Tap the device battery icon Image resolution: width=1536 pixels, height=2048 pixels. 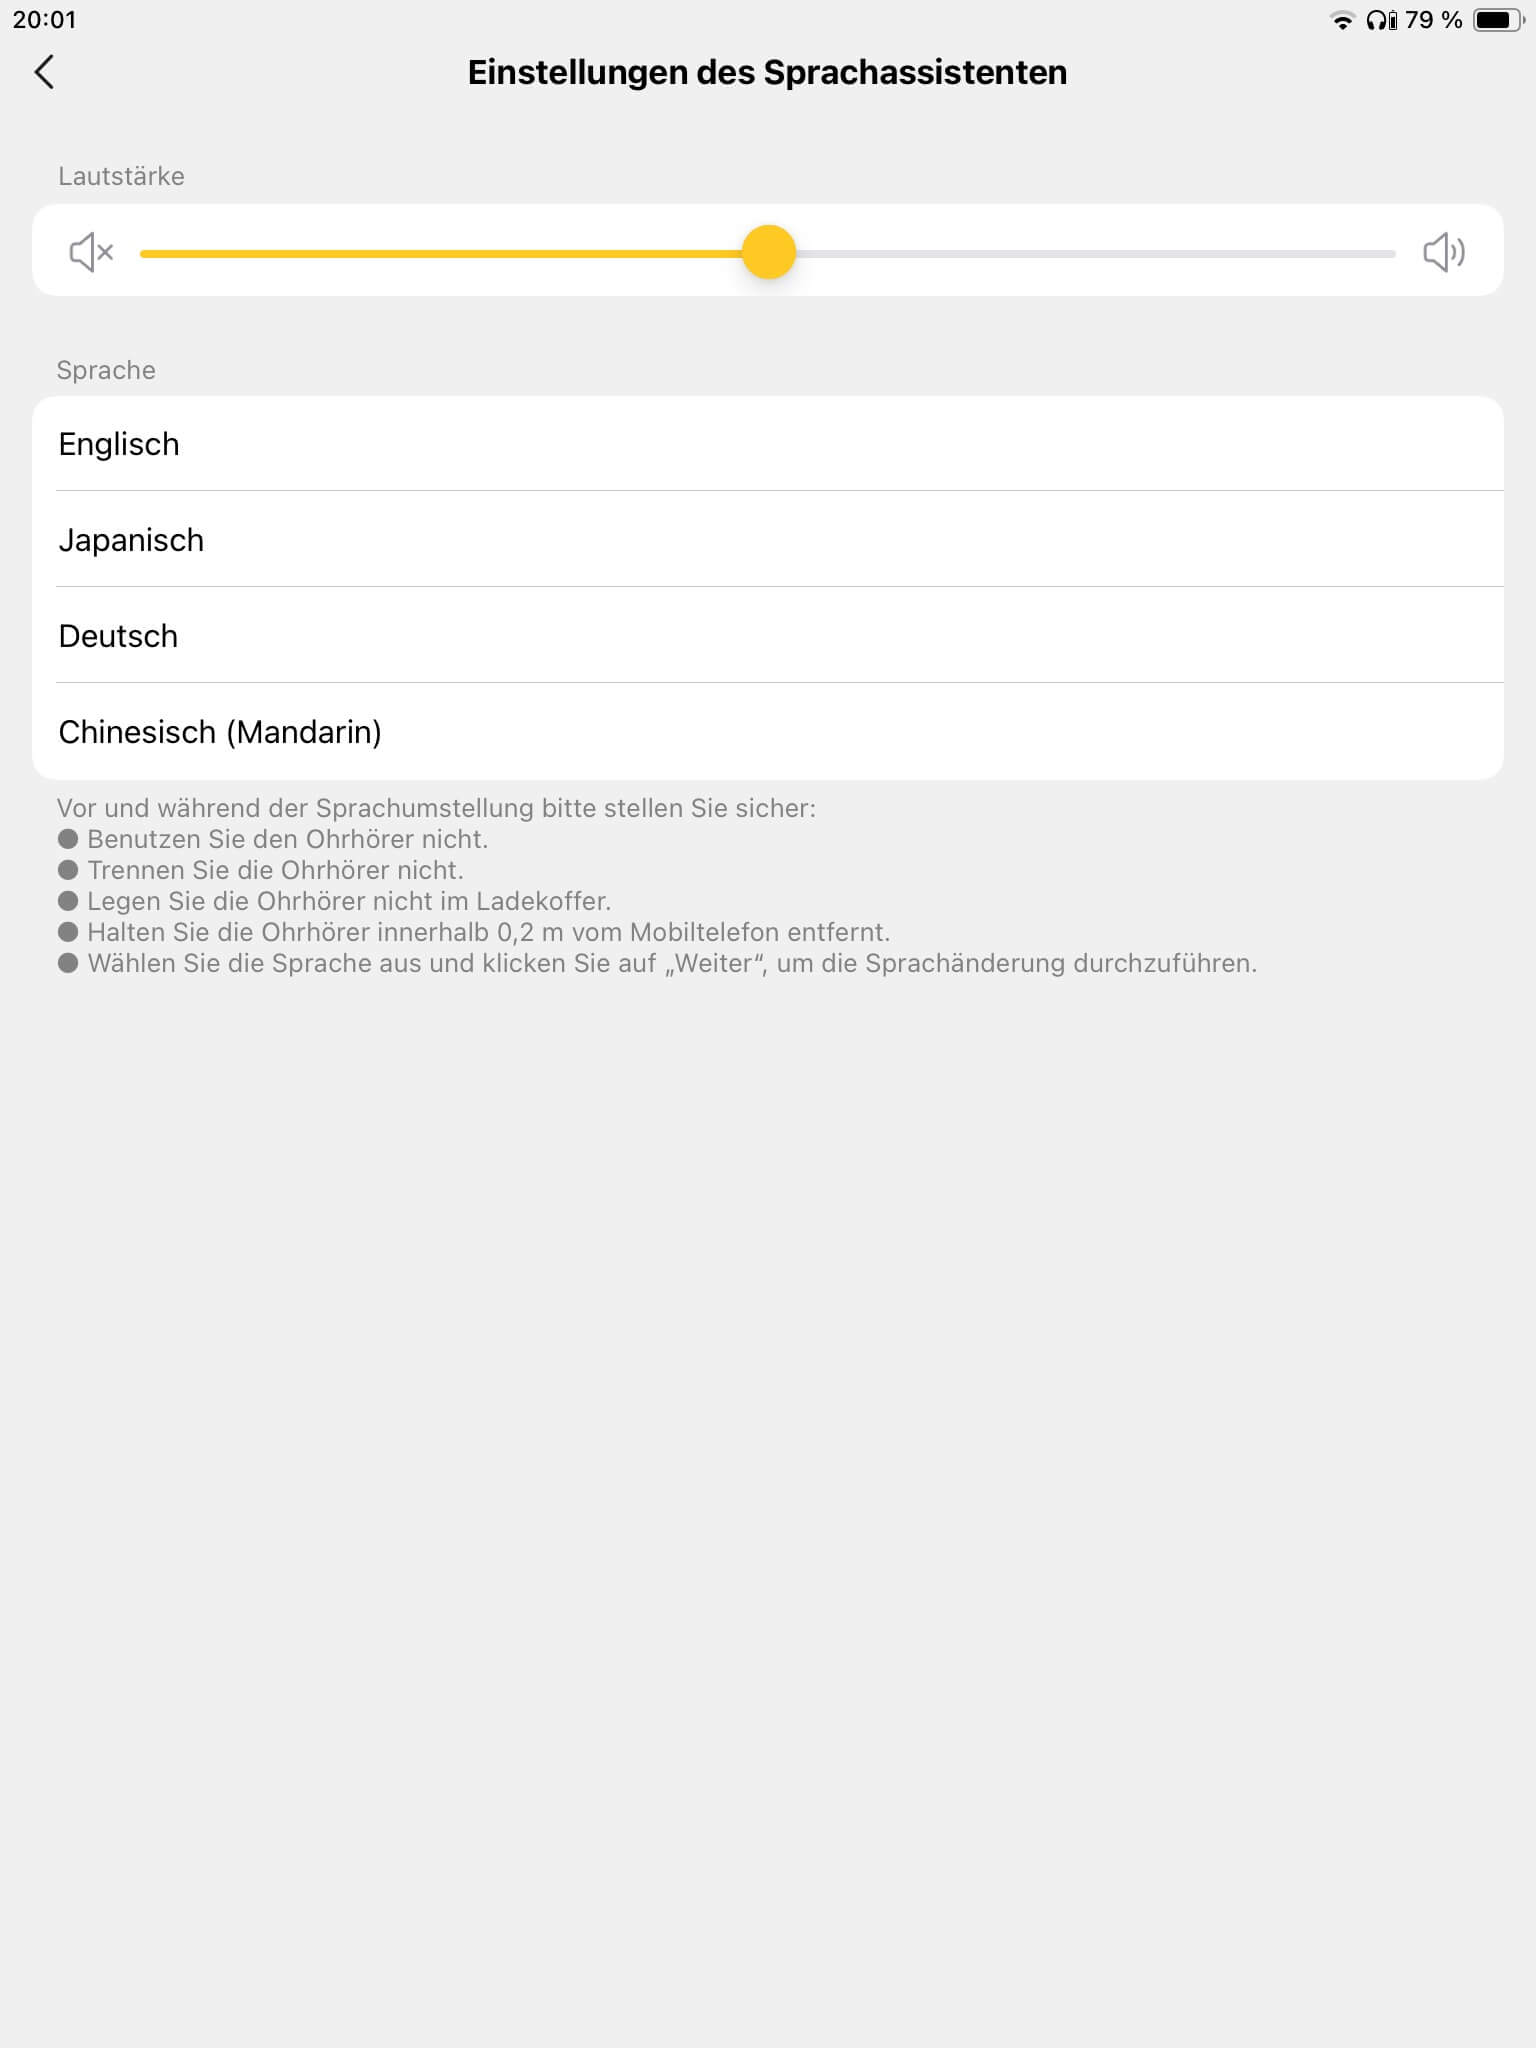point(1498,20)
